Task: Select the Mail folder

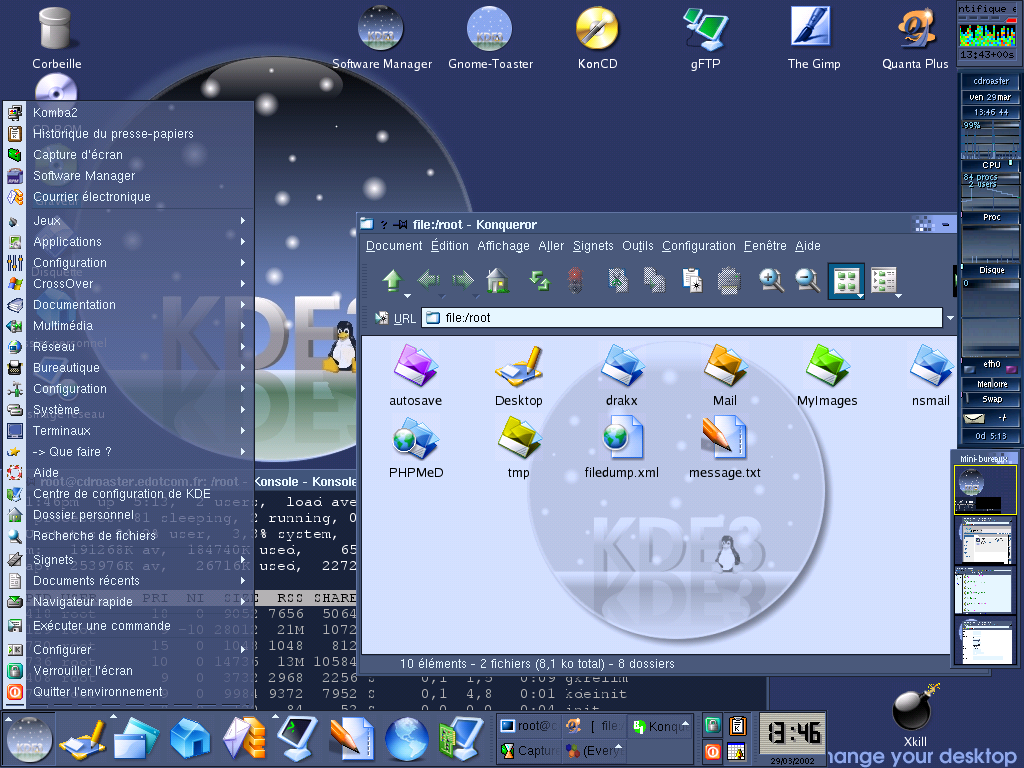Action: coord(725,376)
